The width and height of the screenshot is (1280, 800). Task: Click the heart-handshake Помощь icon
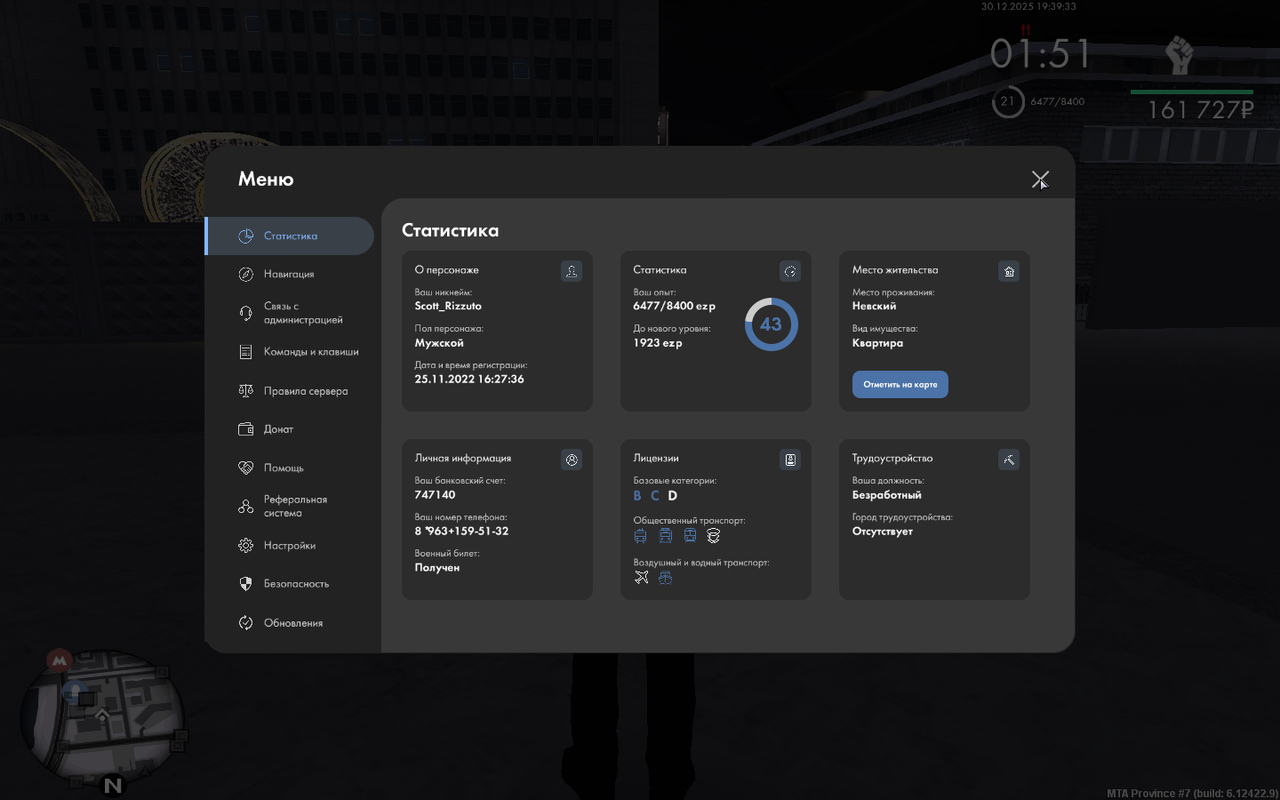[246, 468]
